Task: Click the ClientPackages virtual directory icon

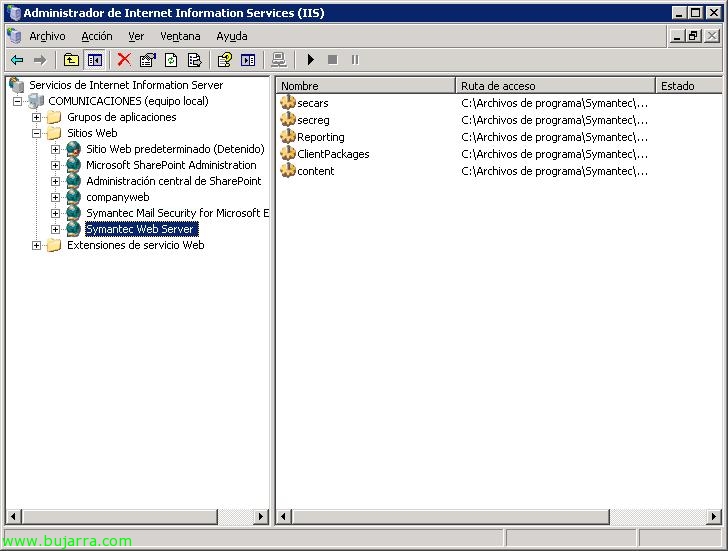Action: click(288, 154)
